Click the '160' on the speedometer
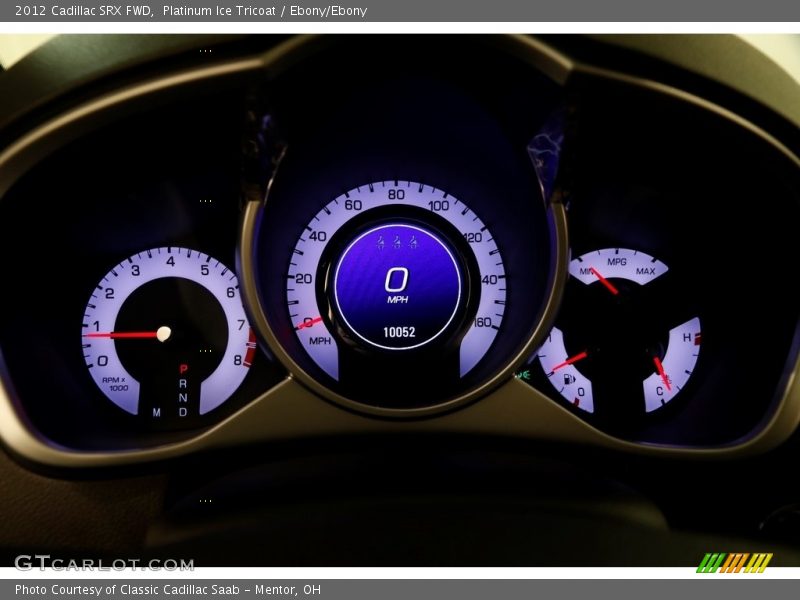 point(482,322)
